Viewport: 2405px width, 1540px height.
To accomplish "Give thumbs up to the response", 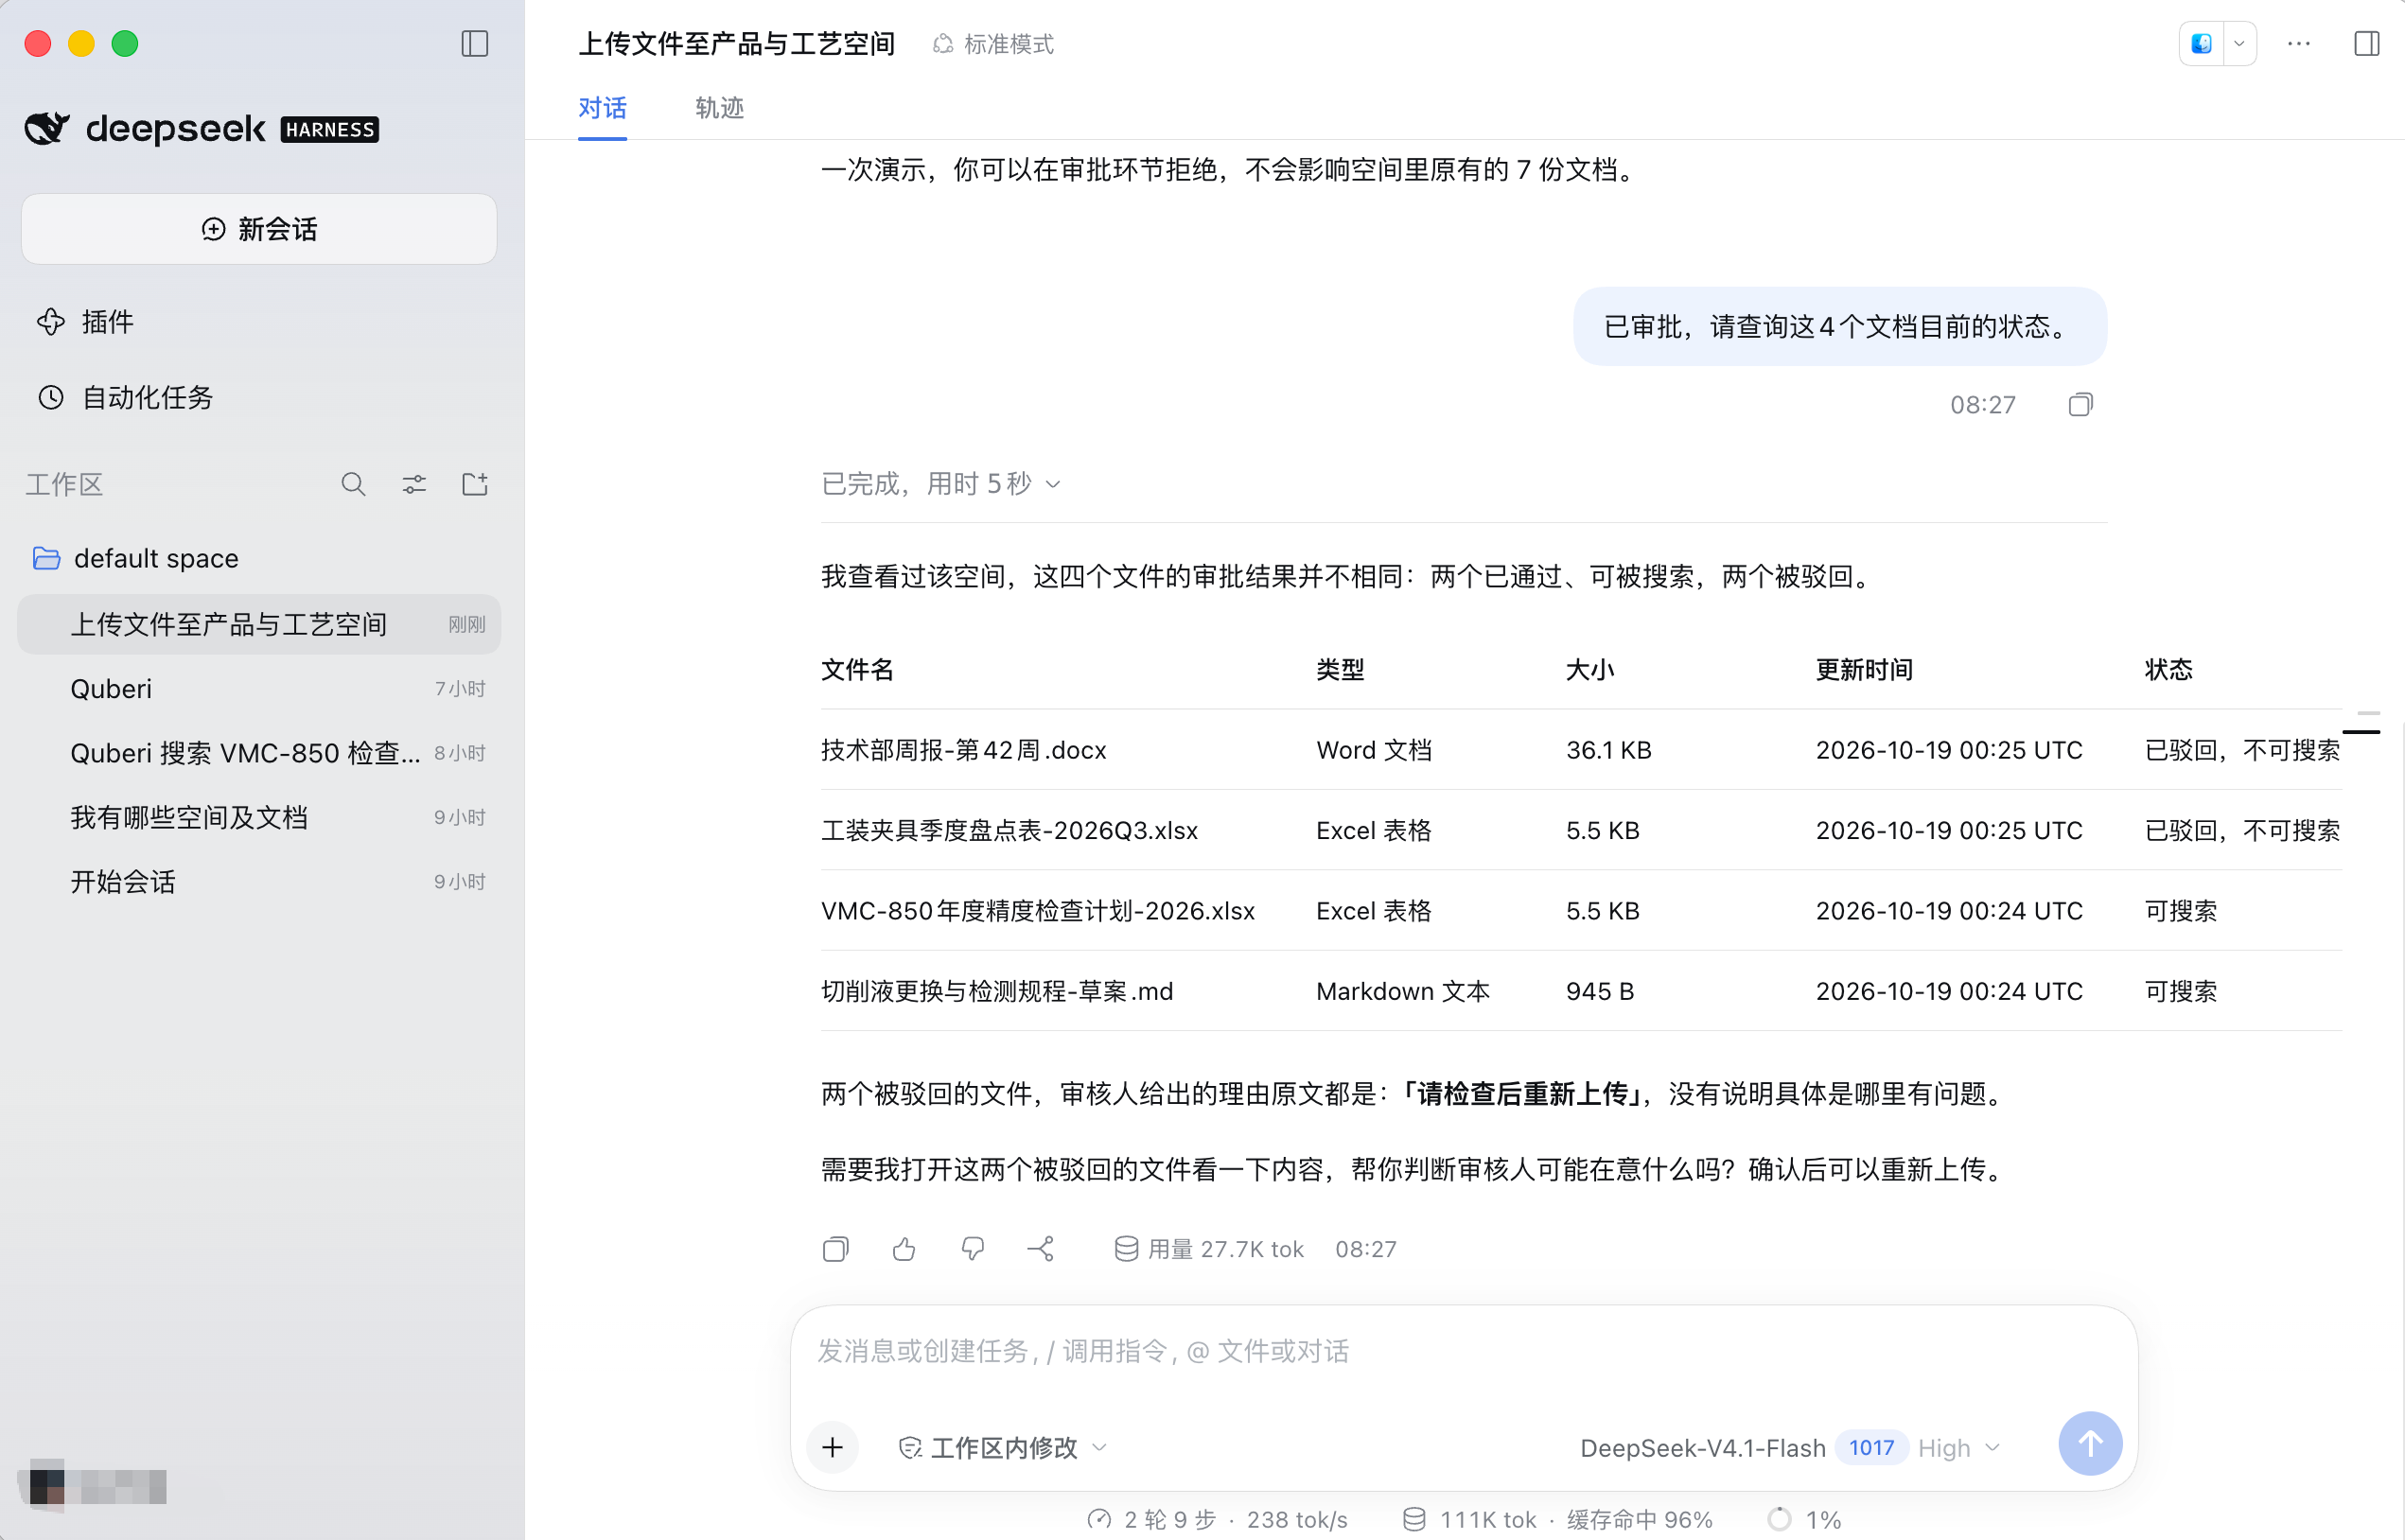I will pos(904,1249).
